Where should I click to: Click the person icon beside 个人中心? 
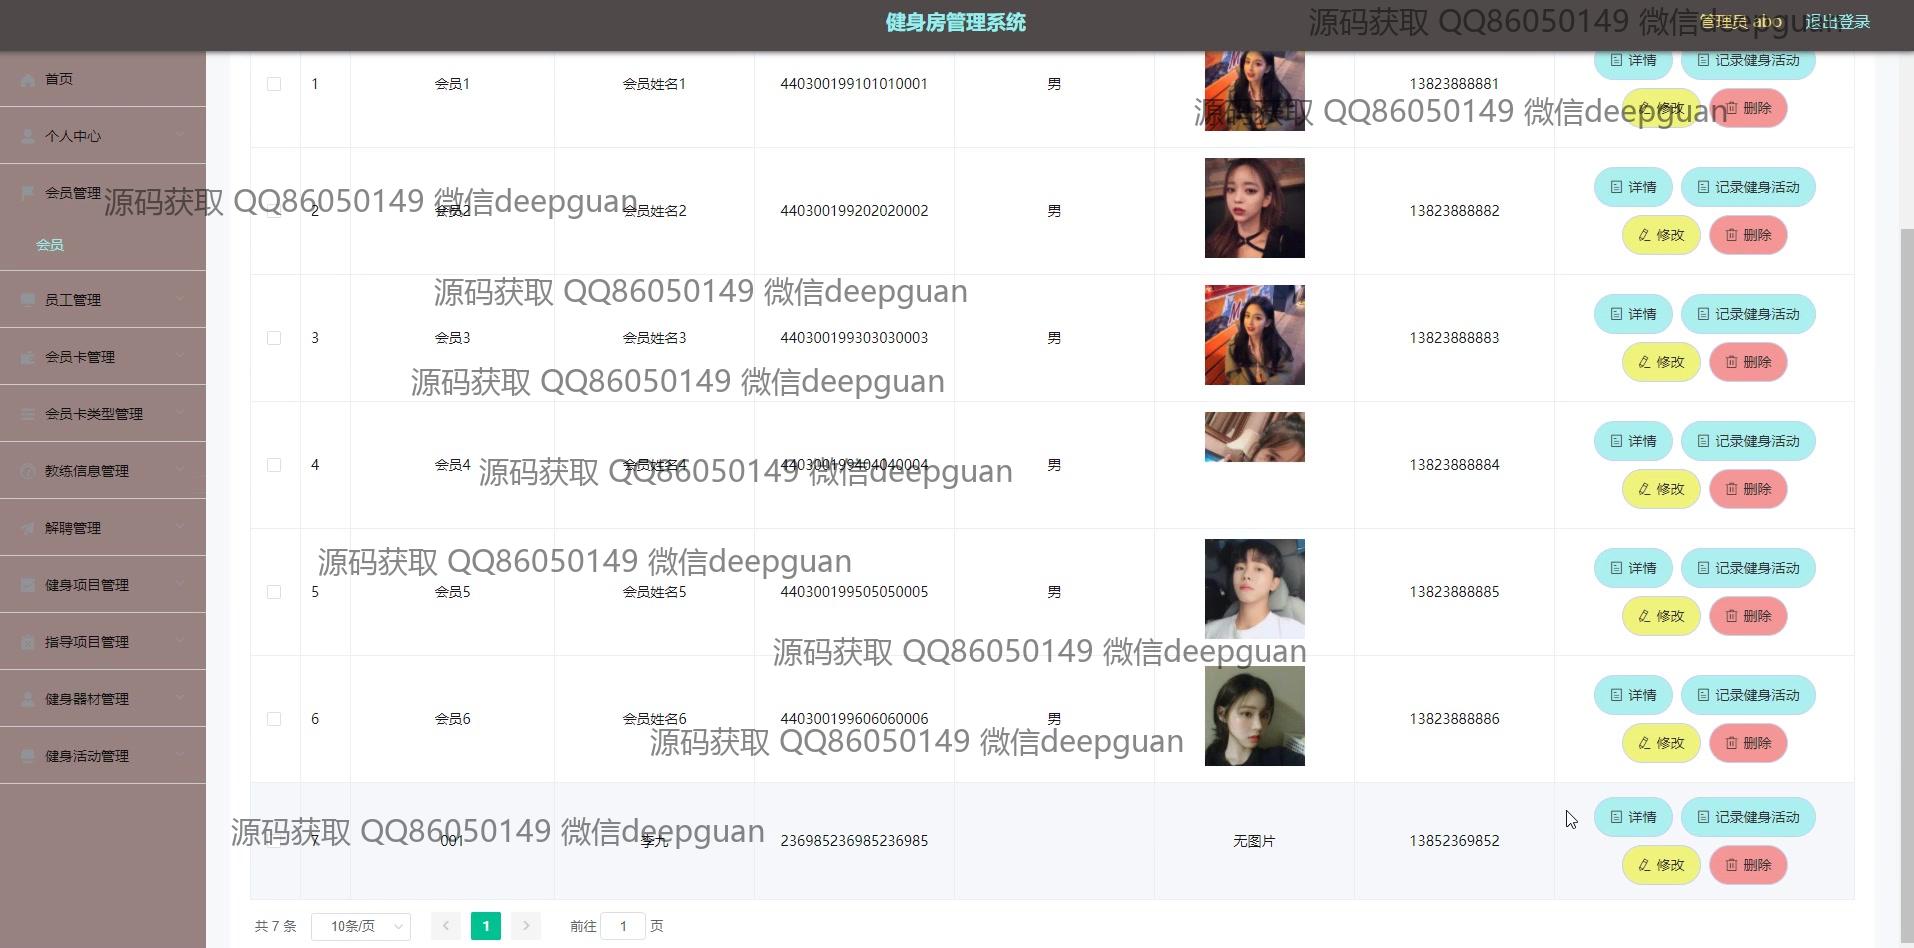[28, 136]
